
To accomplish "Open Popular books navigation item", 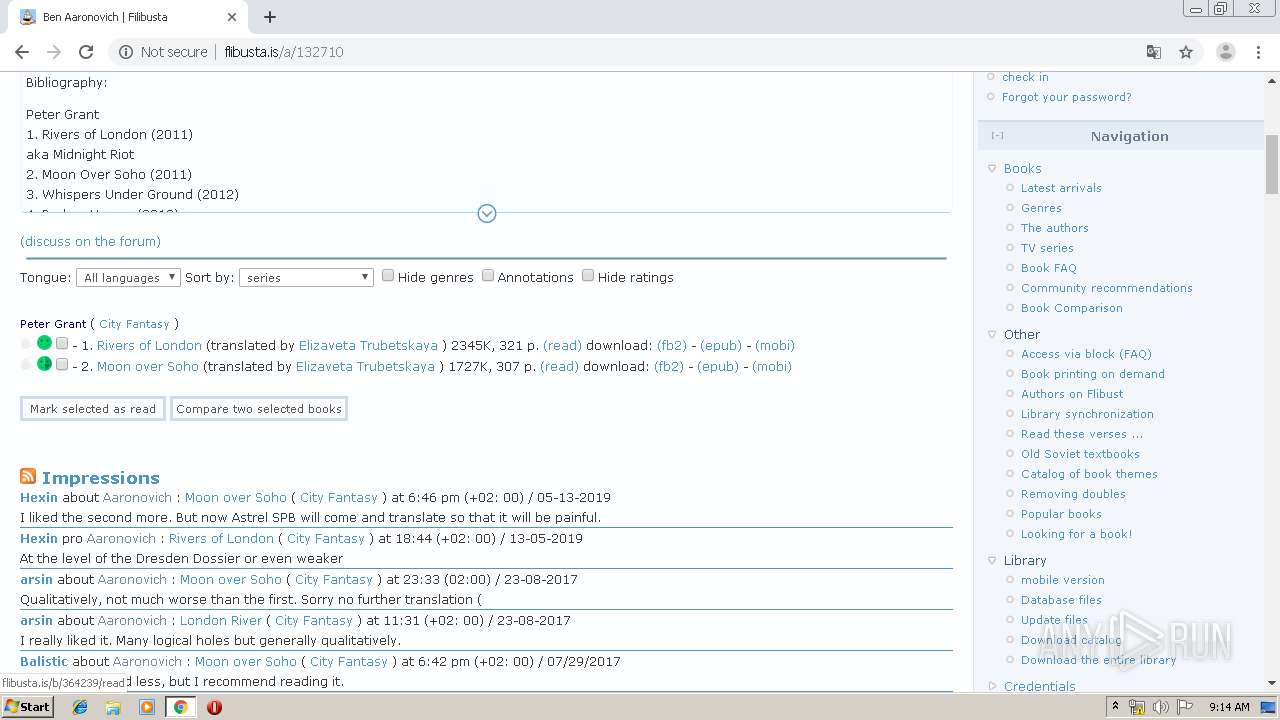I will click(x=1061, y=514).
